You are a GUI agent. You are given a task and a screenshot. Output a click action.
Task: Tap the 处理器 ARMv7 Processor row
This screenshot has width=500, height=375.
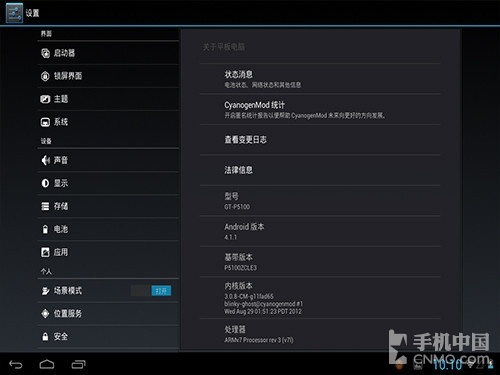(x=320, y=334)
